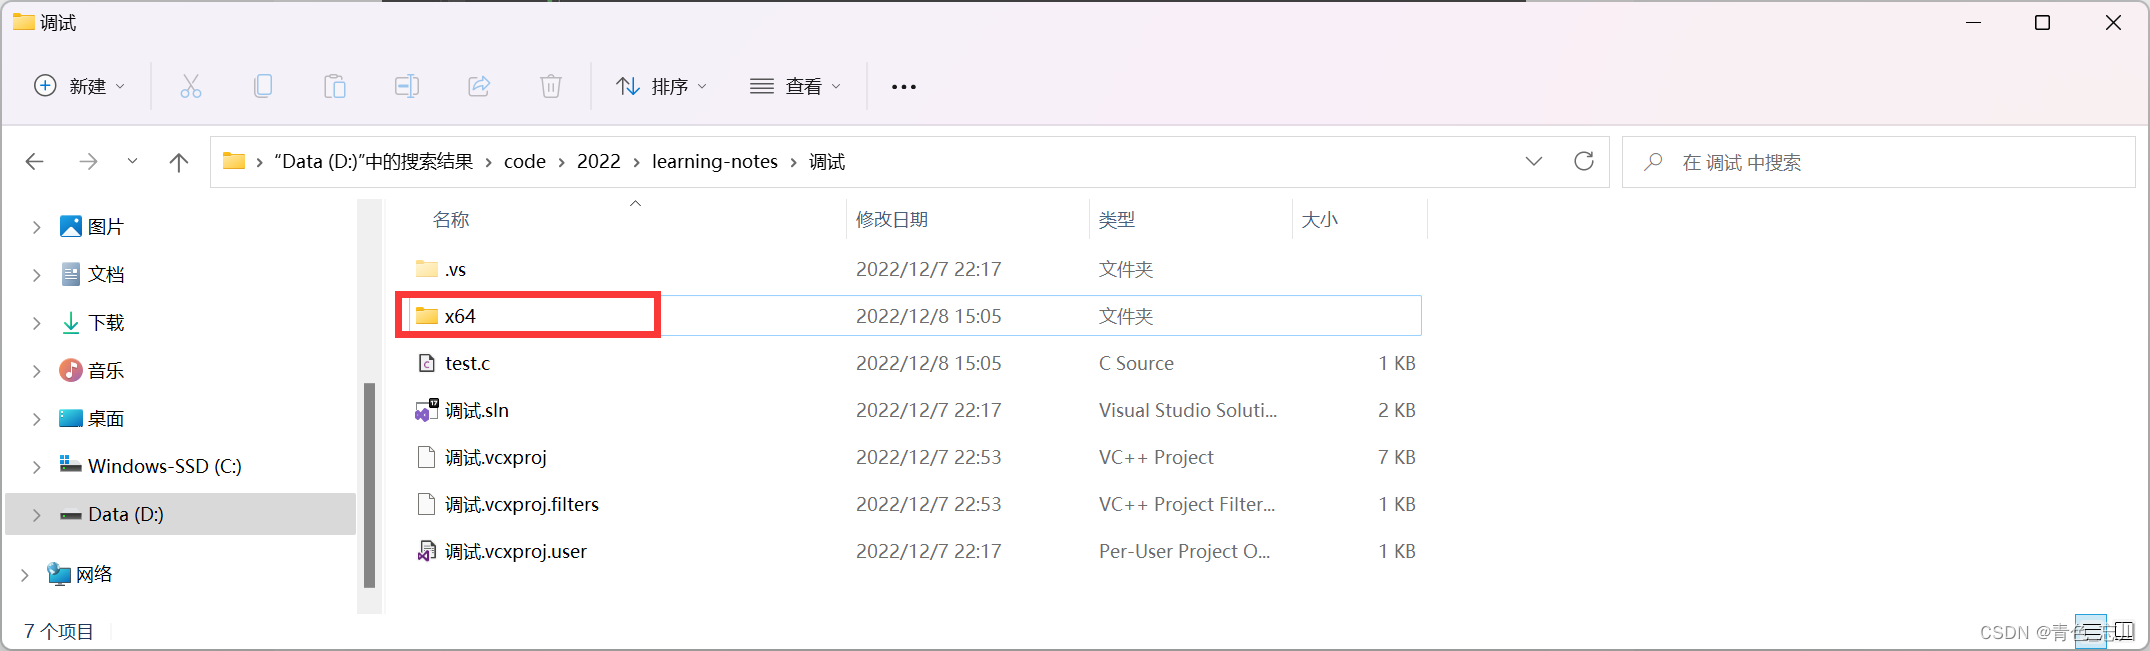2150x651 pixels.
Task: Click the Share icon in toolbar
Action: (x=479, y=87)
